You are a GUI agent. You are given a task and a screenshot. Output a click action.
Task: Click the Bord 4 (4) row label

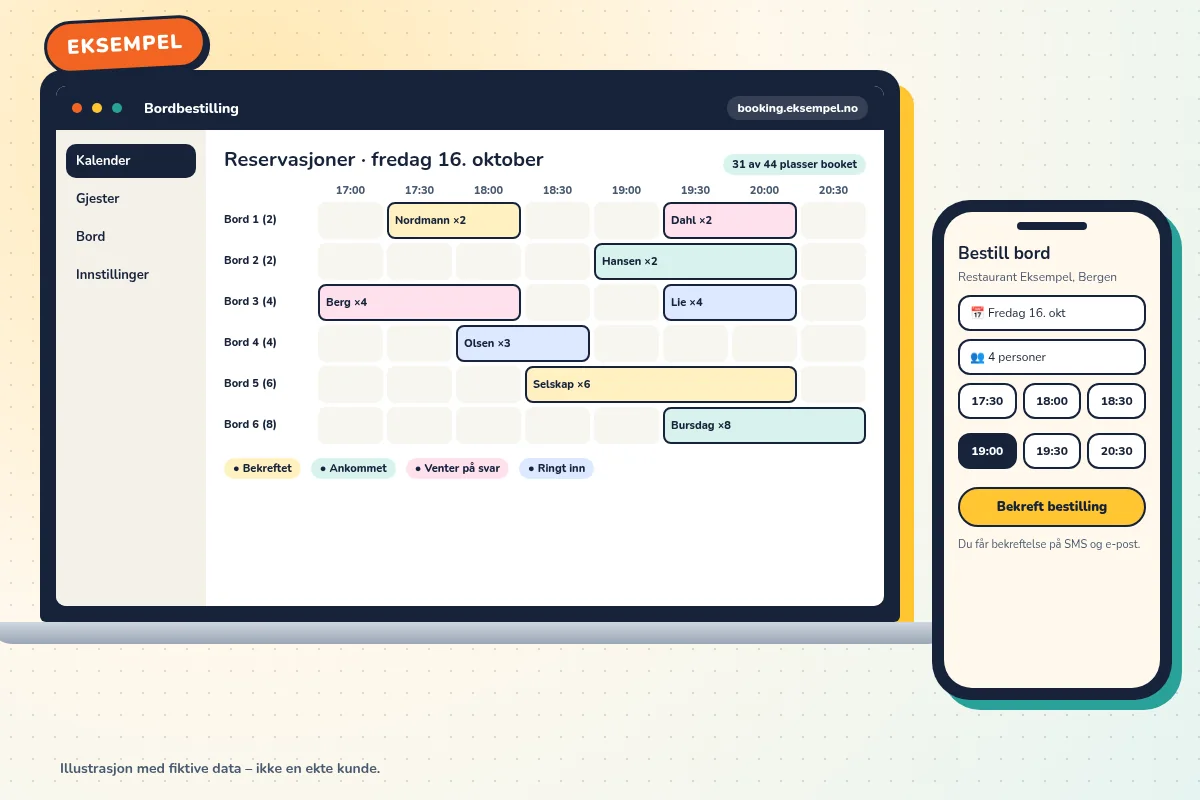click(250, 343)
